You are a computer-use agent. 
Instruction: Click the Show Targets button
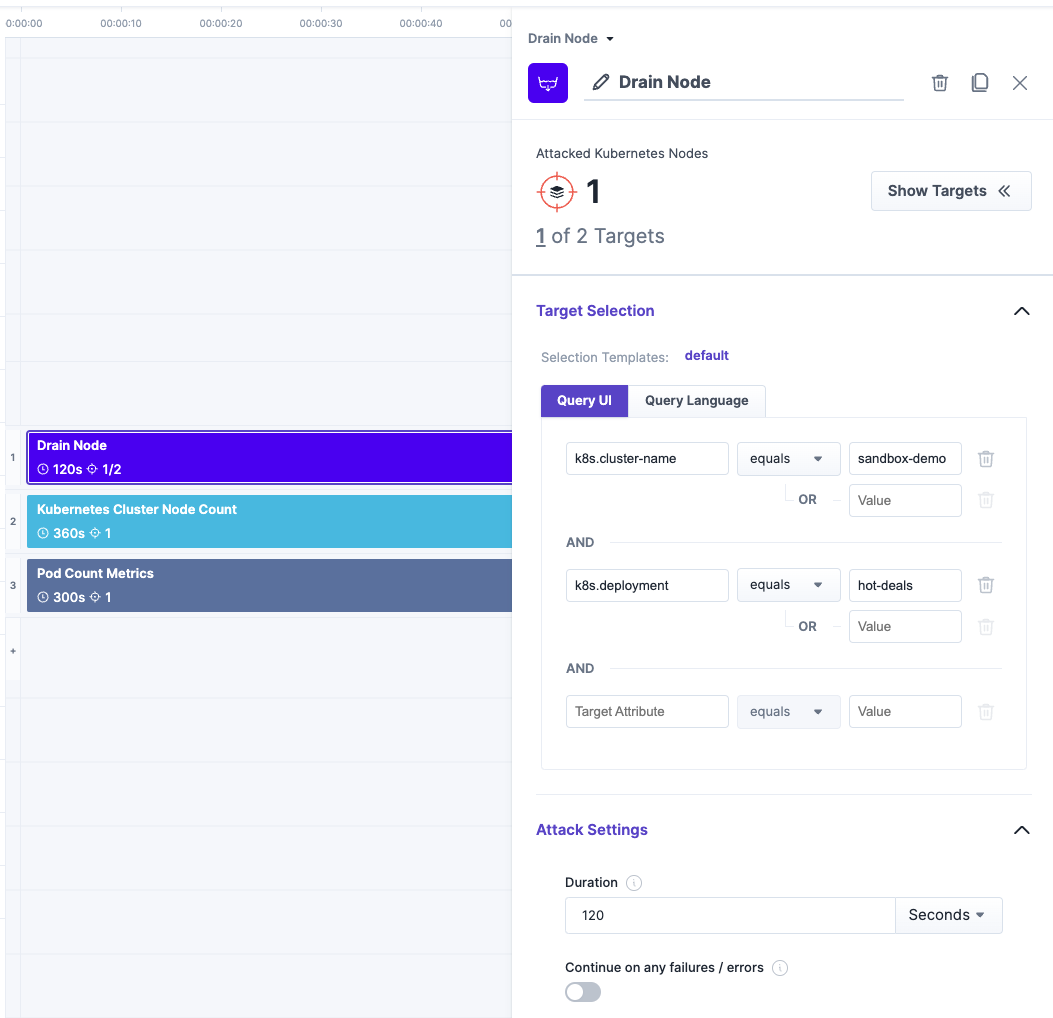(x=951, y=191)
